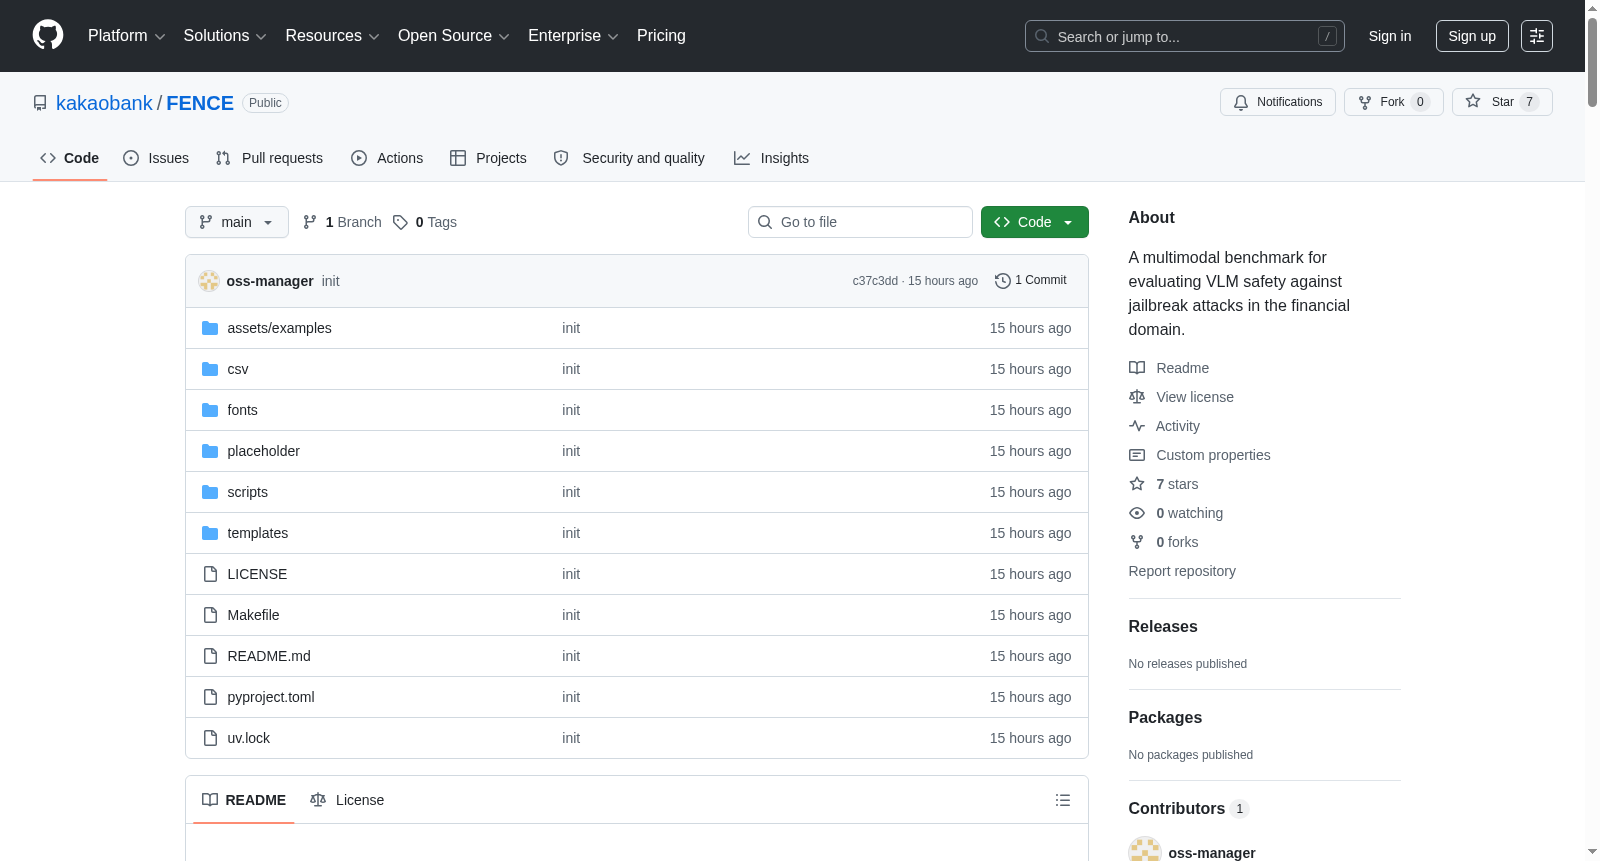Click the eye icon beside 0 watching
Screen dimensions: 1600x861
click(x=1137, y=513)
